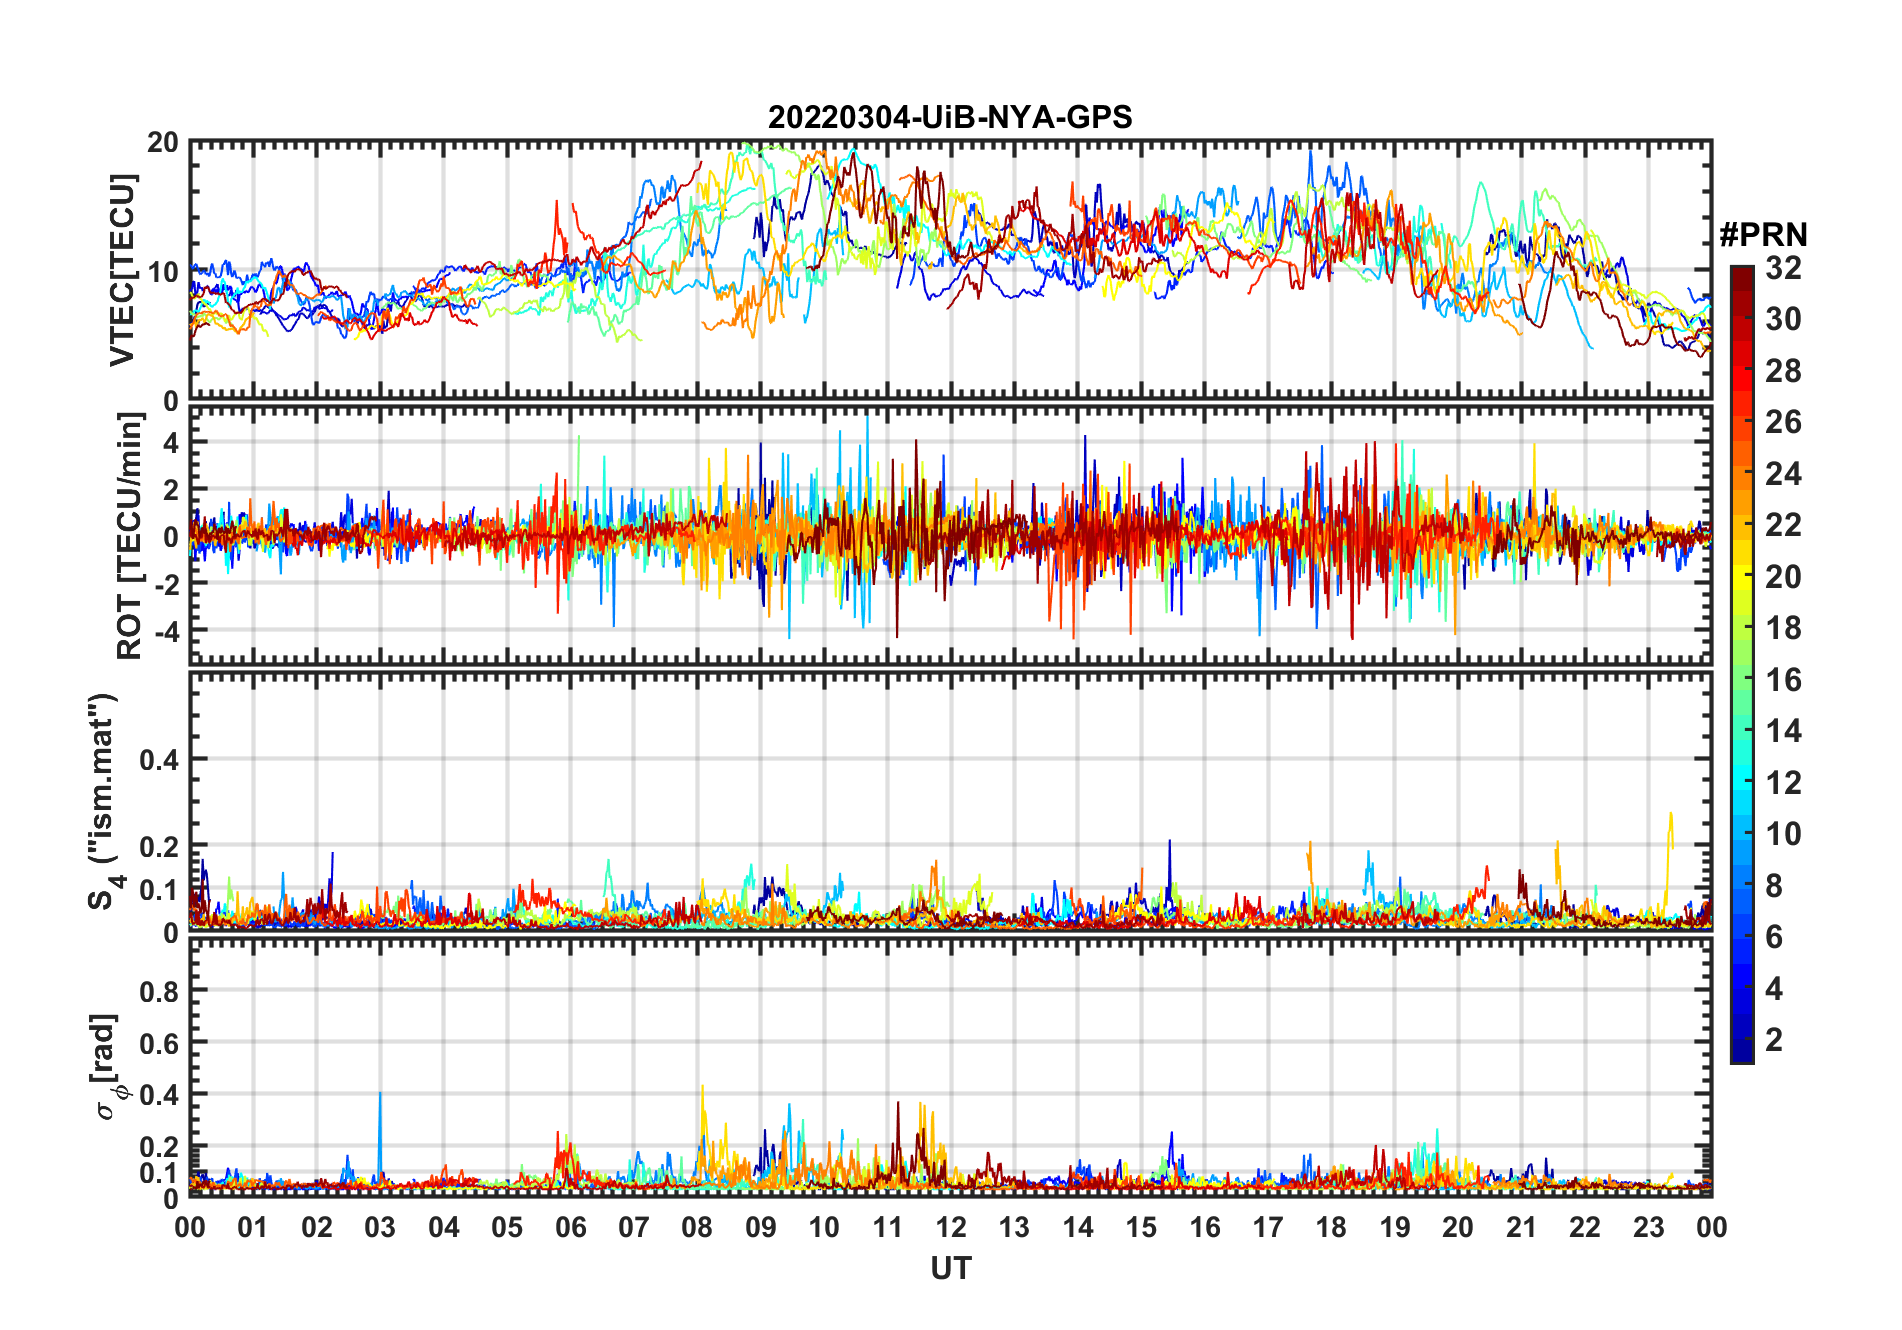Viewport: 1902px width, 1330px height.
Task: Click colorbar tick label 16
Action: [1783, 680]
